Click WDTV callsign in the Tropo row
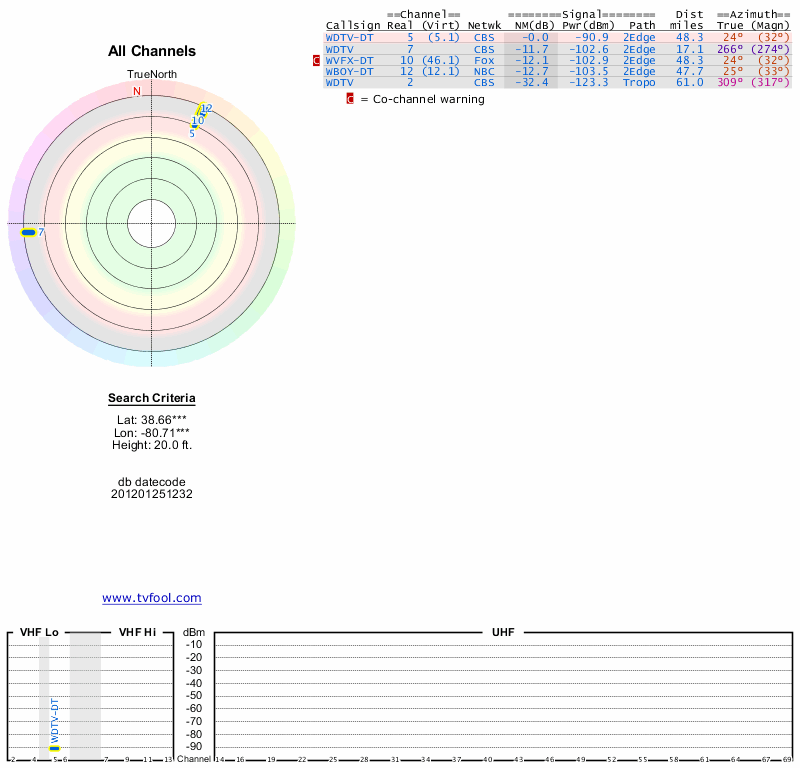The image size is (800, 768). point(340,82)
